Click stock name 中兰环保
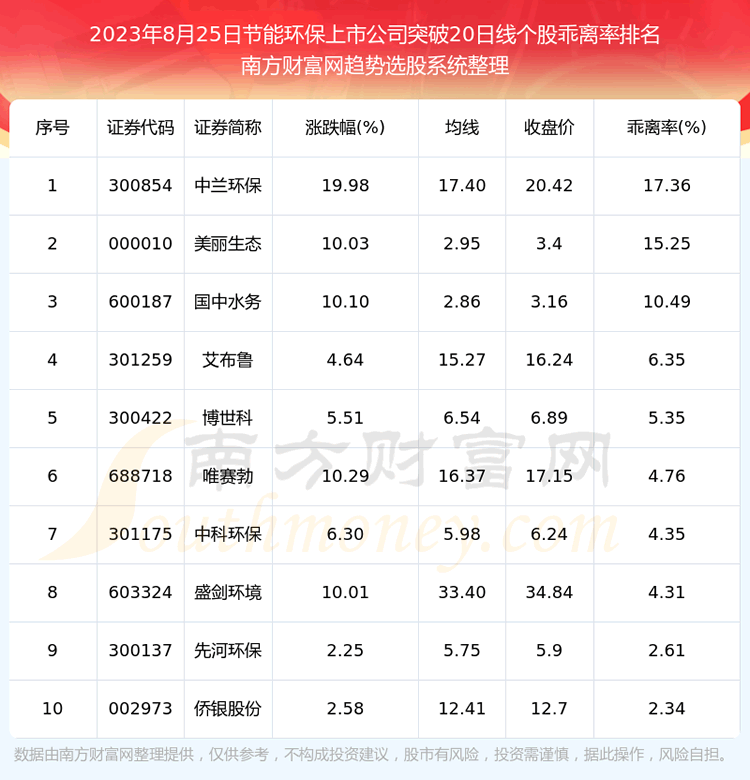This screenshot has height=780, width=750. 228,185
